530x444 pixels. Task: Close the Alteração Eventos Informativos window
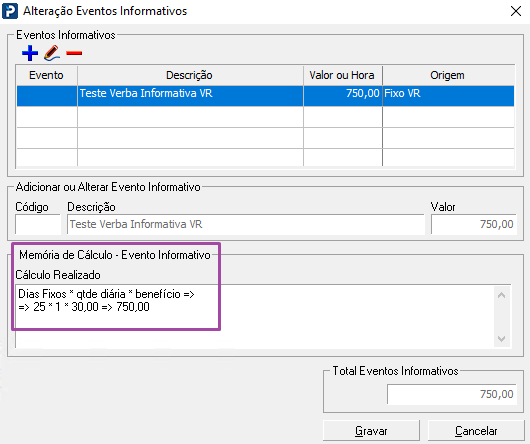pyautogui.click(x=515, y=11)
